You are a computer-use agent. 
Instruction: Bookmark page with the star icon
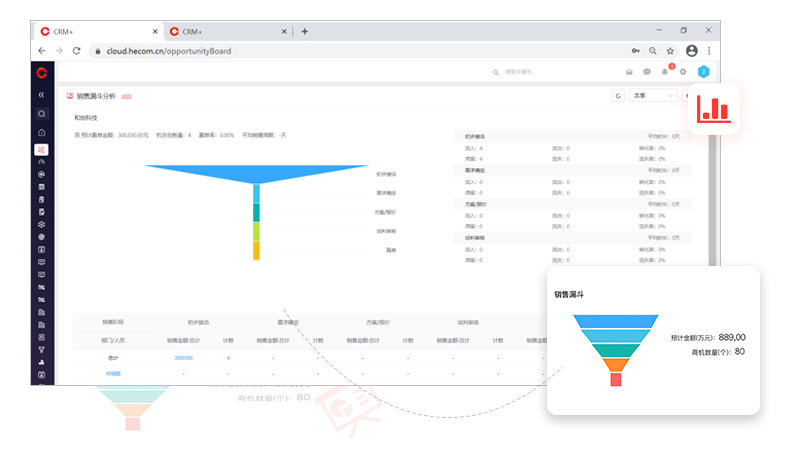coord(671,50)
